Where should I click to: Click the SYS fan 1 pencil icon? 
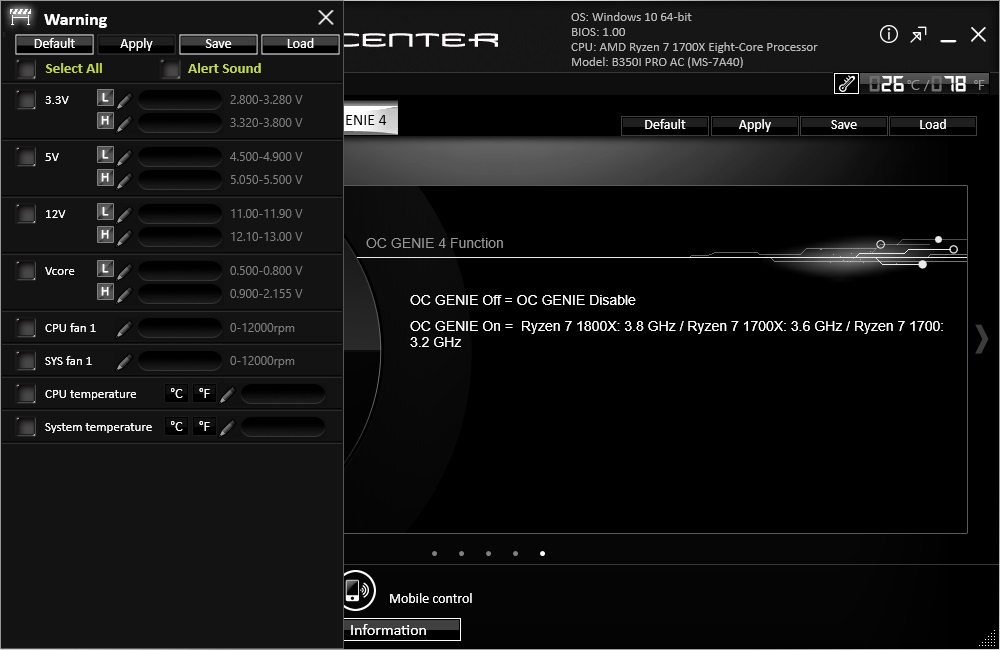(124, 362)
